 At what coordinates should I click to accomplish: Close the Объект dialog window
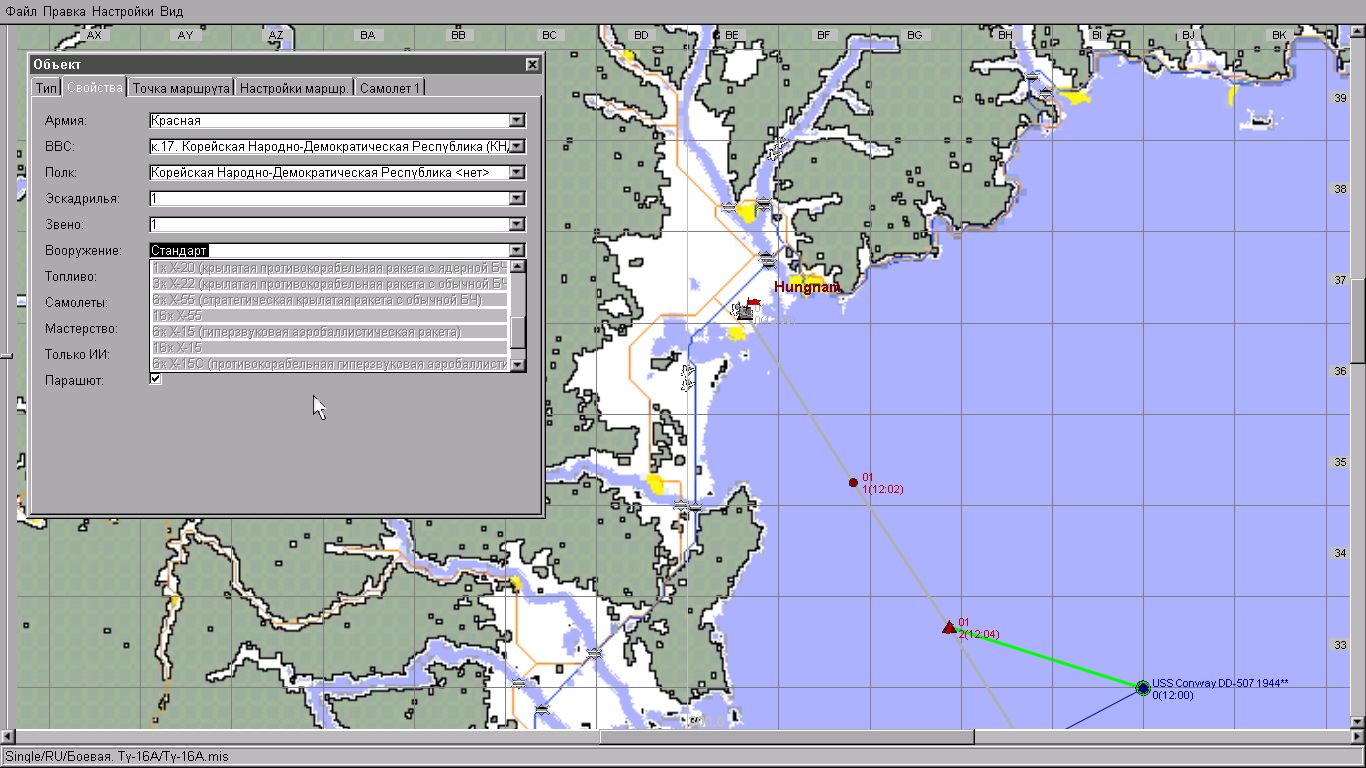532,64
